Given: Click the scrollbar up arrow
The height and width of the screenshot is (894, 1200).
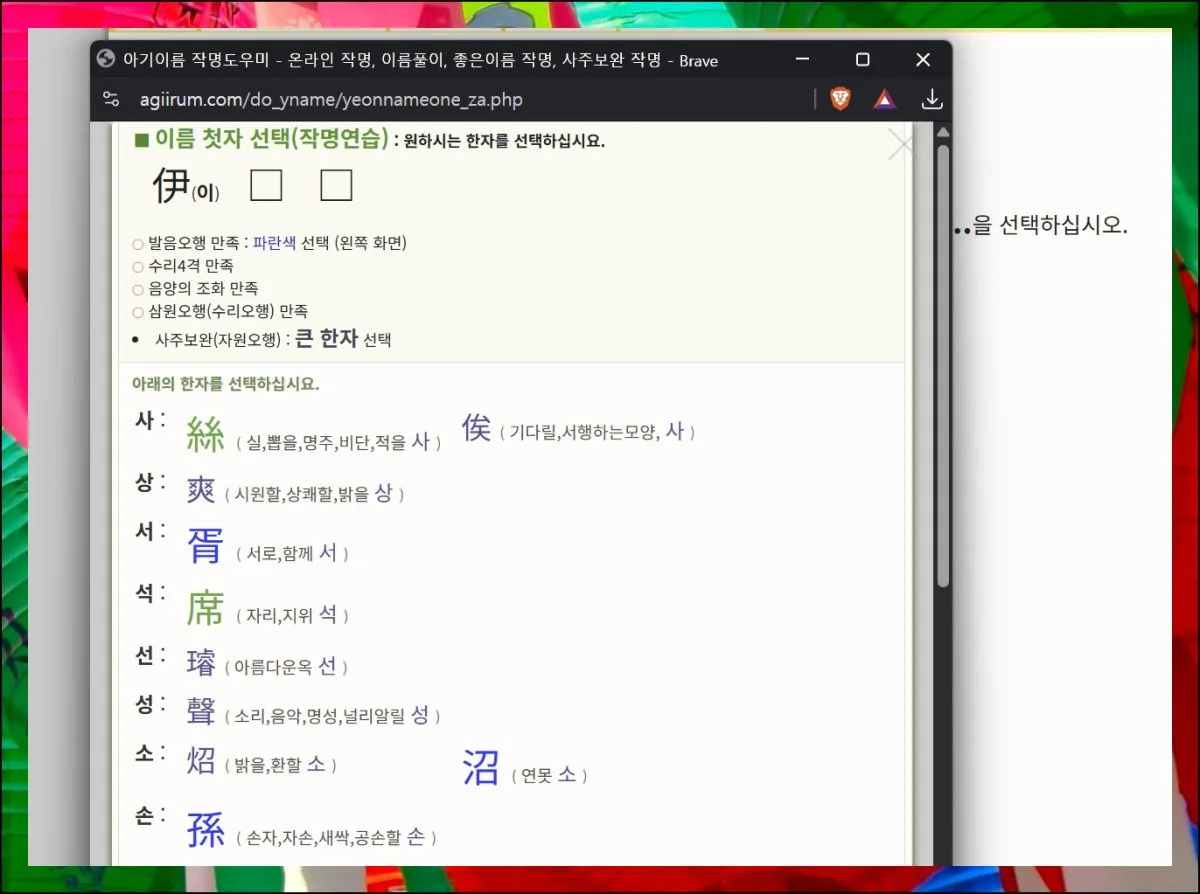Looking at the screenshot, I should pos(942,133).
